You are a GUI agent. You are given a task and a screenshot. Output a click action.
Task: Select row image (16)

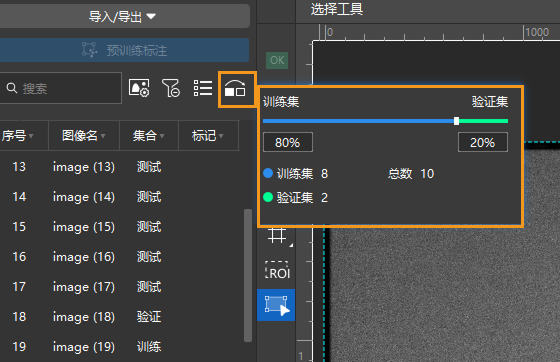[121, 257]
